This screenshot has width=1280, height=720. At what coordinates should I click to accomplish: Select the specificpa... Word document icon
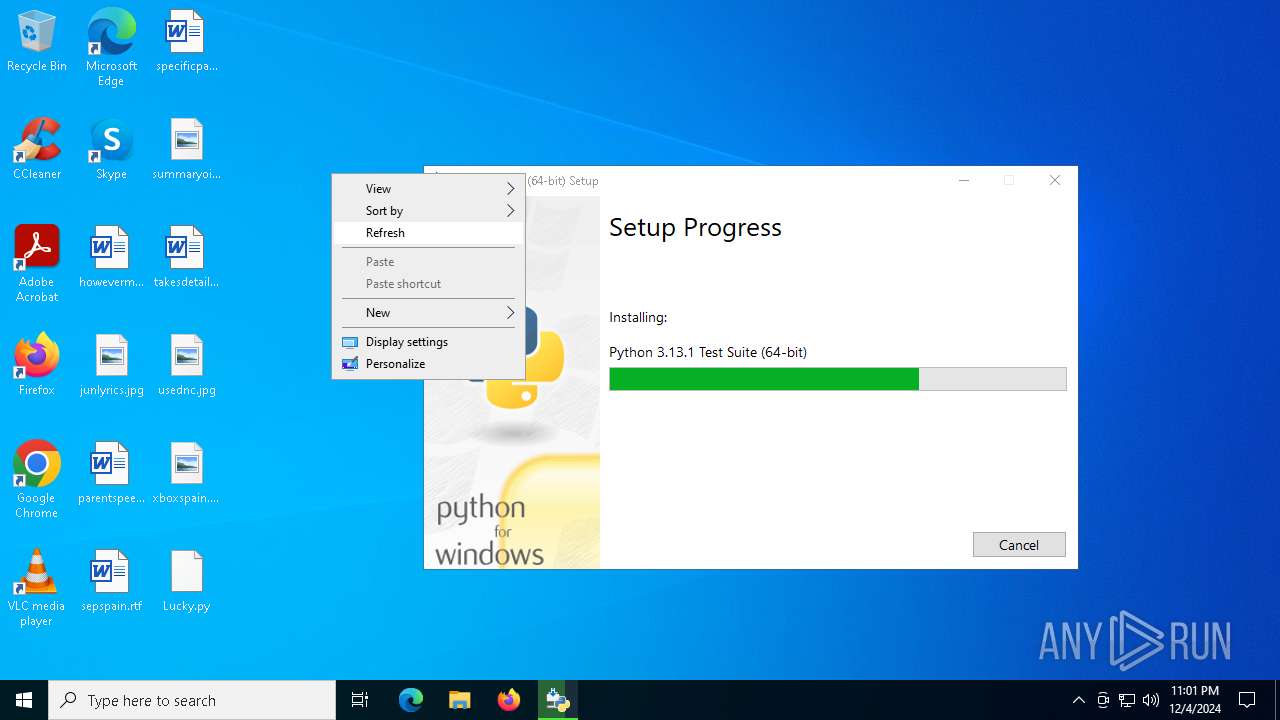pos(186,42)
